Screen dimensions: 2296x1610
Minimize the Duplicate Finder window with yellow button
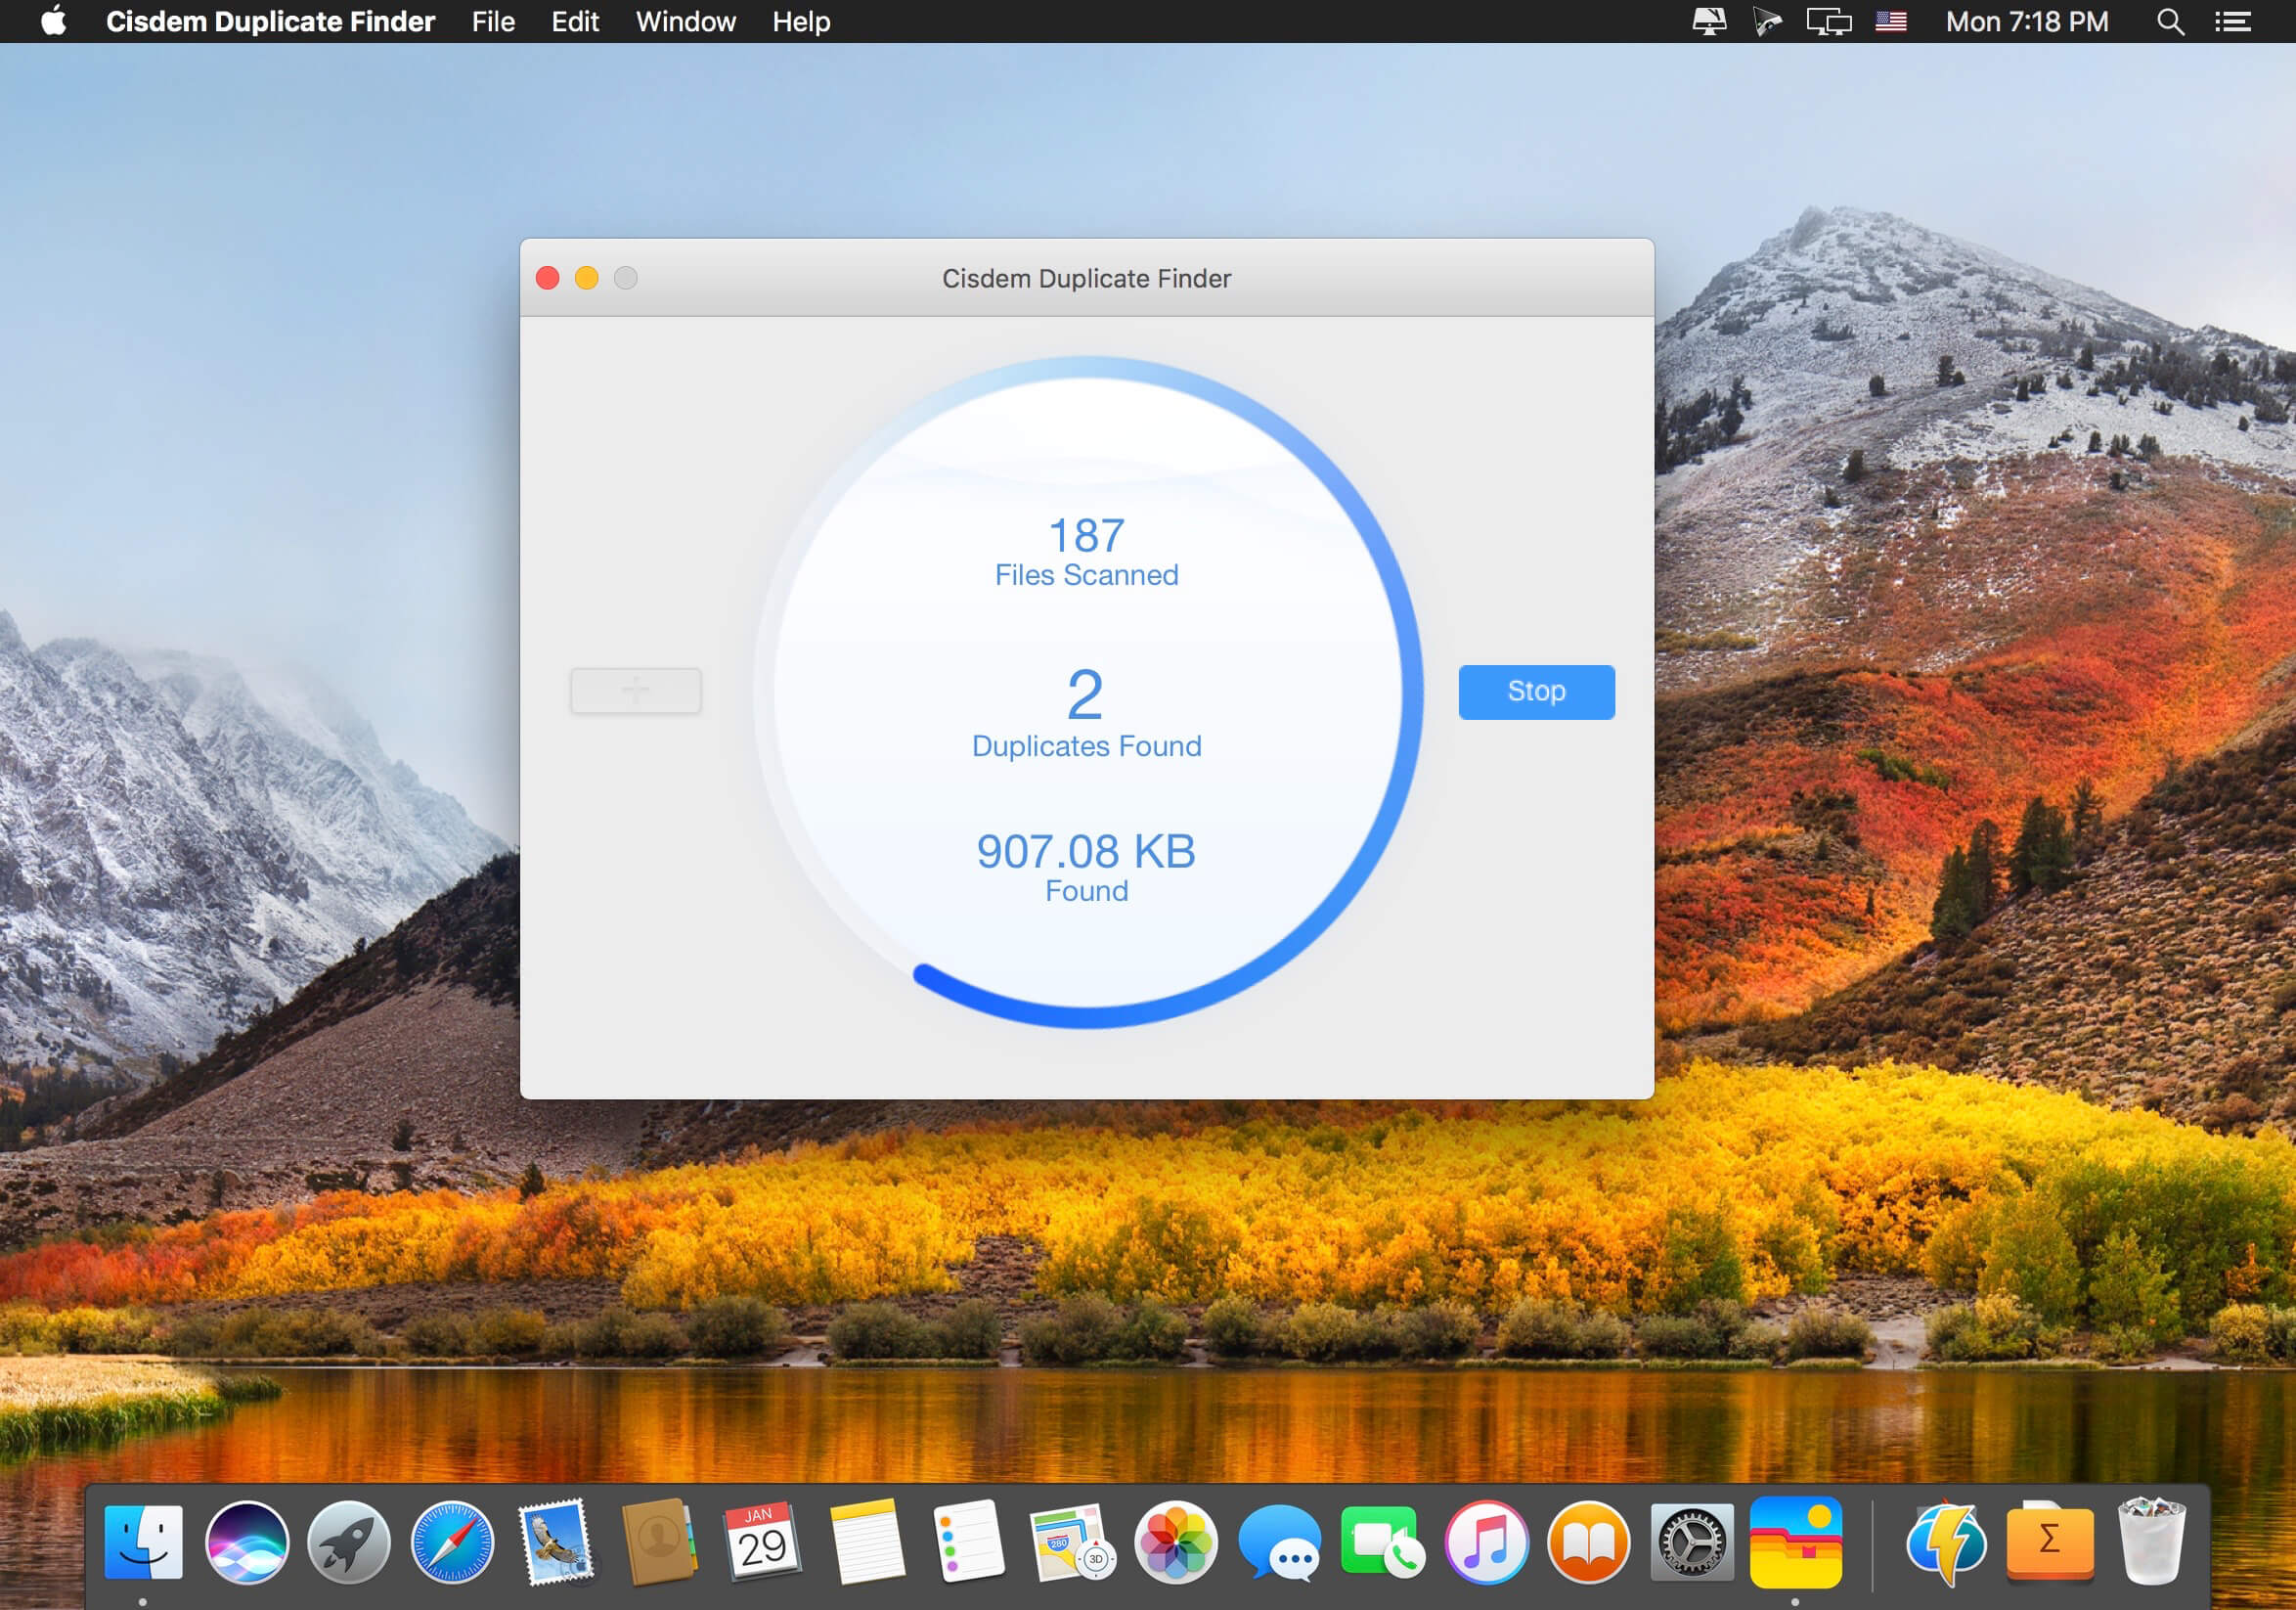tap(586, 278)
